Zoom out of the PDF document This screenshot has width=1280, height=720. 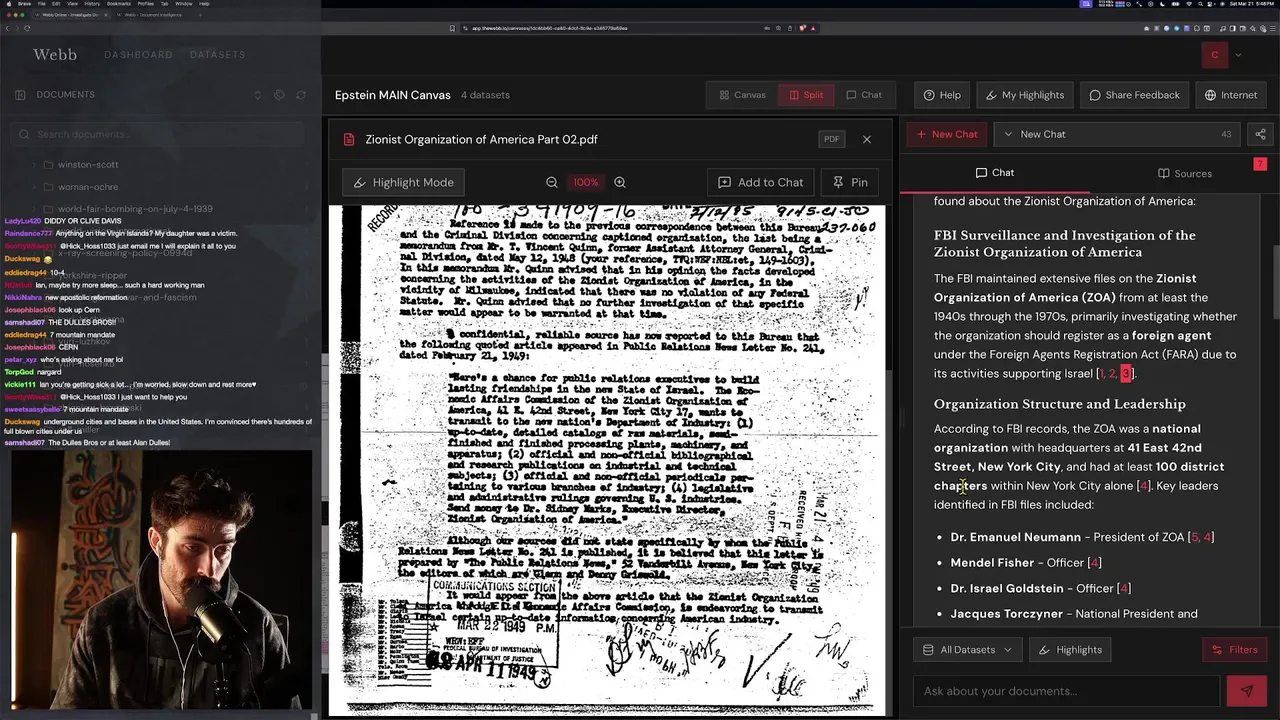(x=552, y=182)
